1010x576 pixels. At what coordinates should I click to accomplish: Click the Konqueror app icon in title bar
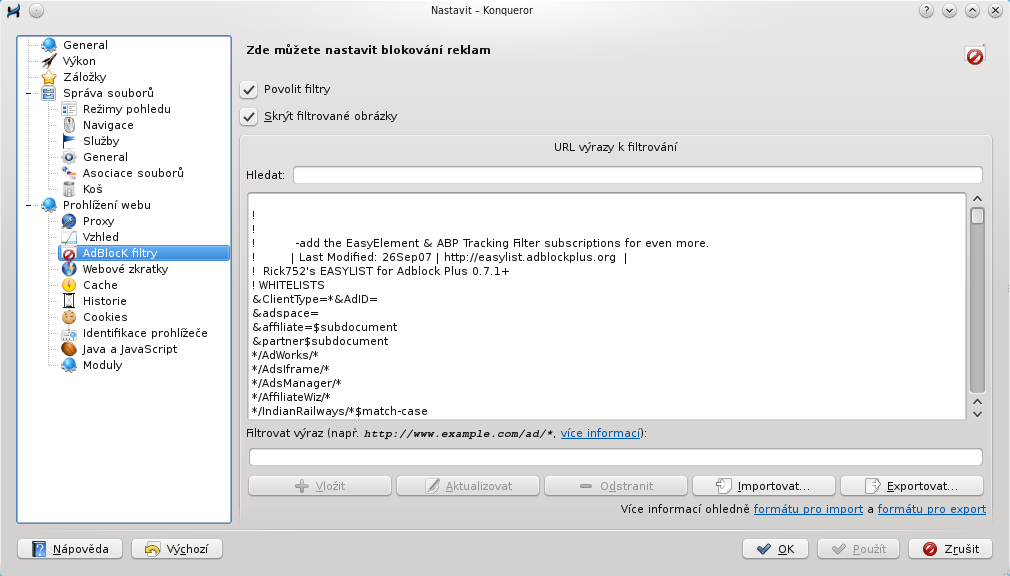pyautogui.click(x=13, y=10)
